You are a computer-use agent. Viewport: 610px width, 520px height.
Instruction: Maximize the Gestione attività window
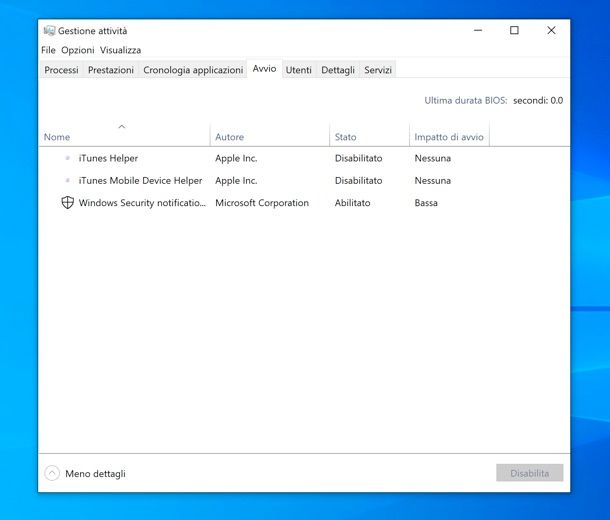[514, 30]
